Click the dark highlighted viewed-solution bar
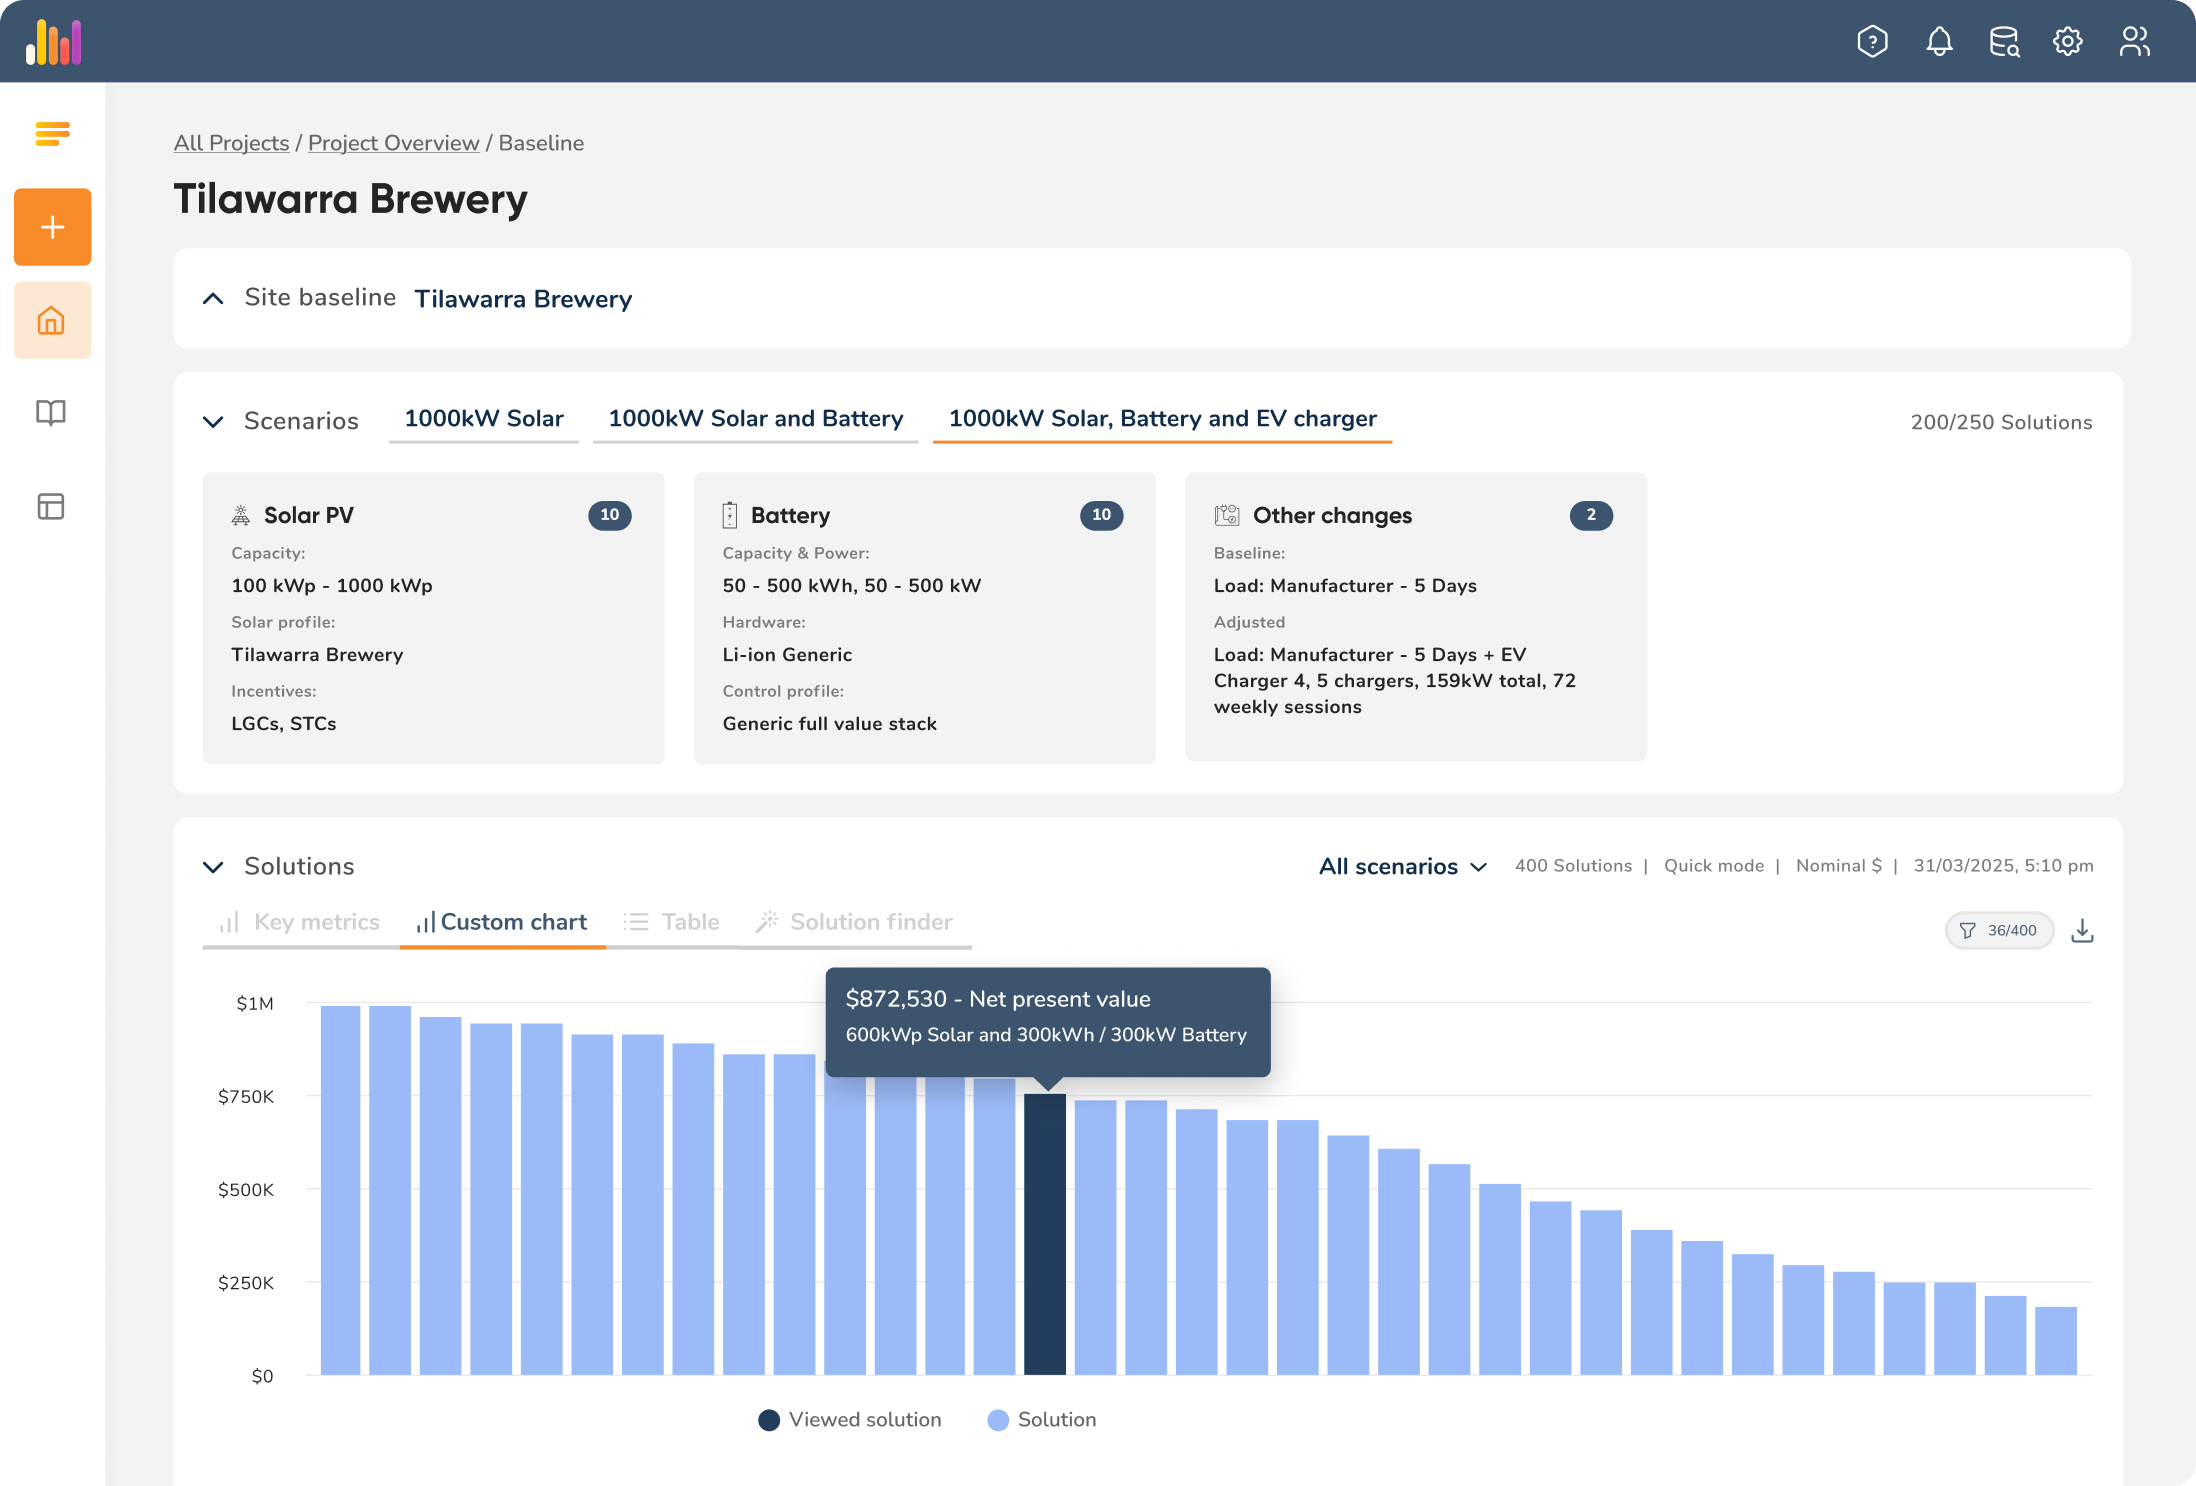Viewport: 2196px width, 1486px height. pyautogui.click(x=1044, y=1234)
